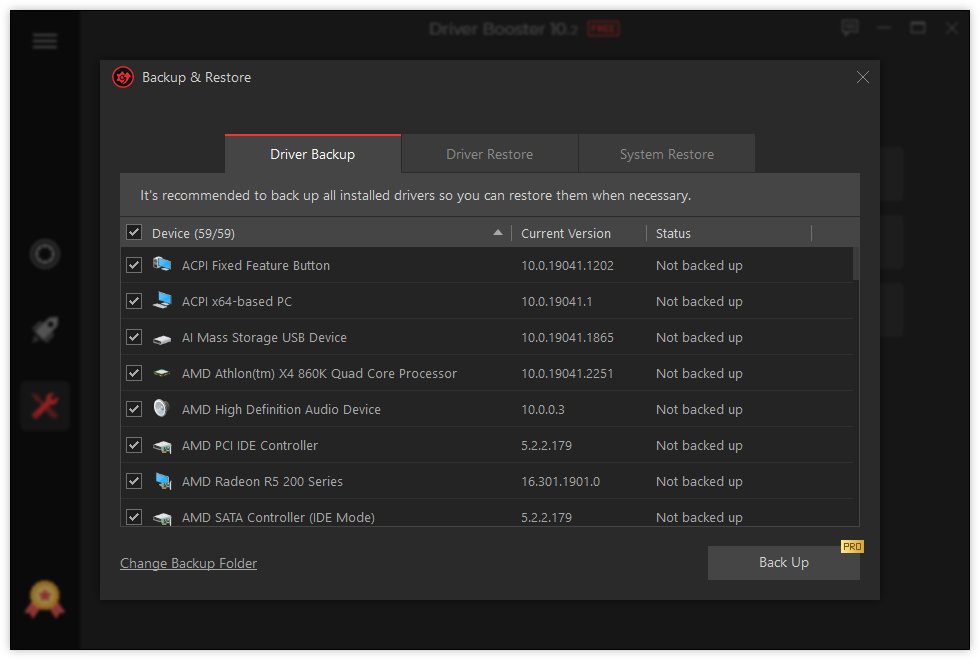
Task: Select the AMD Radeon R5 200 Series row text
Action: 262,481
